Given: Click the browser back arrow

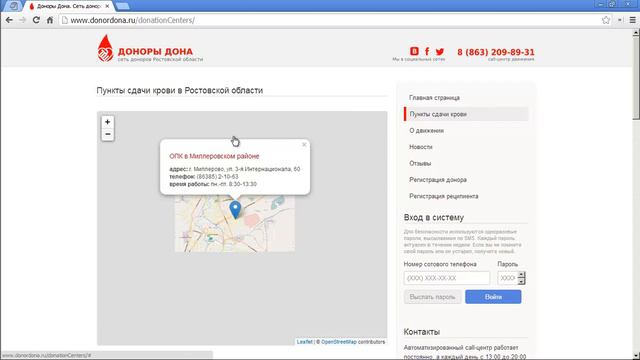Looking at the screenshot, I should coord(9,20).
